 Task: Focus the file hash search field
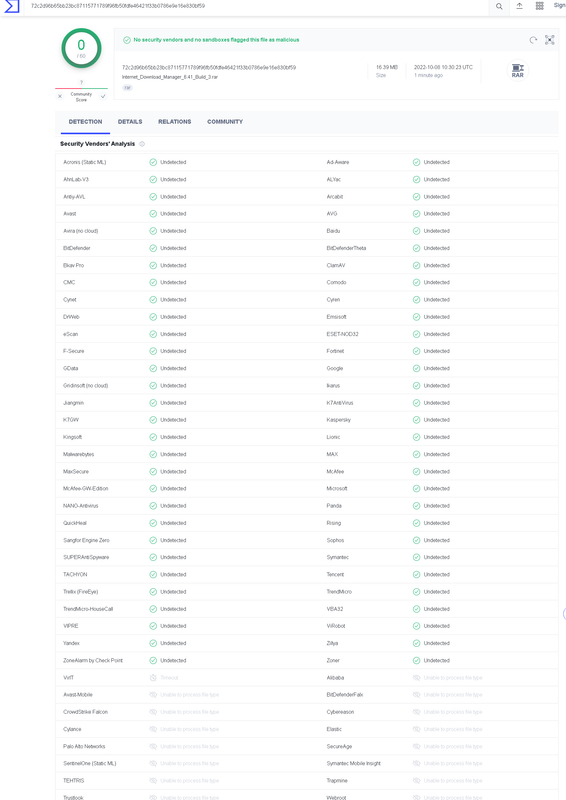[258, 6]
